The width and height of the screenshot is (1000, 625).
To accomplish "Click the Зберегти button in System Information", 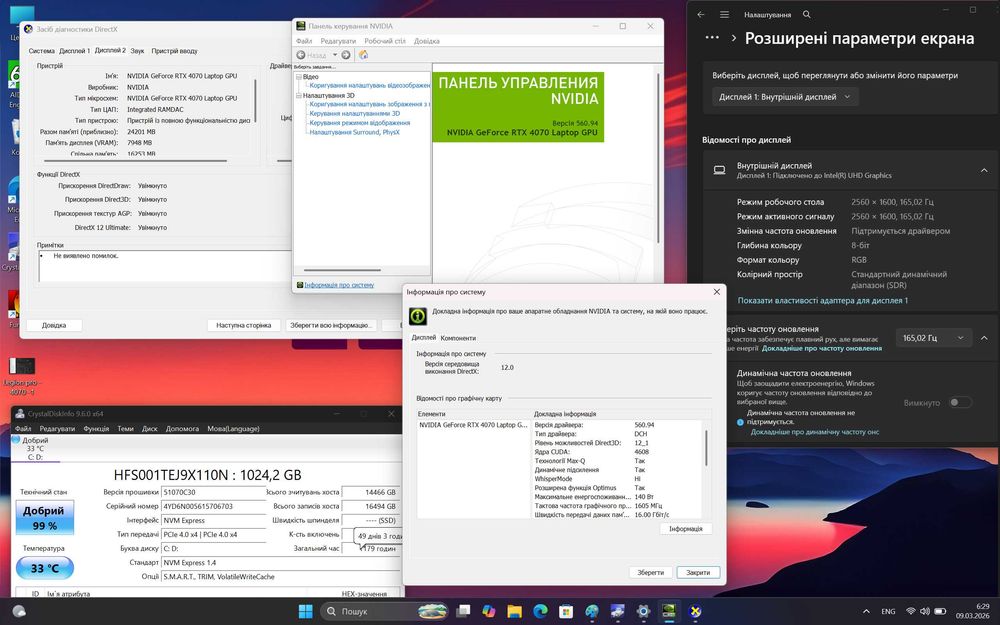I will pyautogui.click(x=651, y=573).
